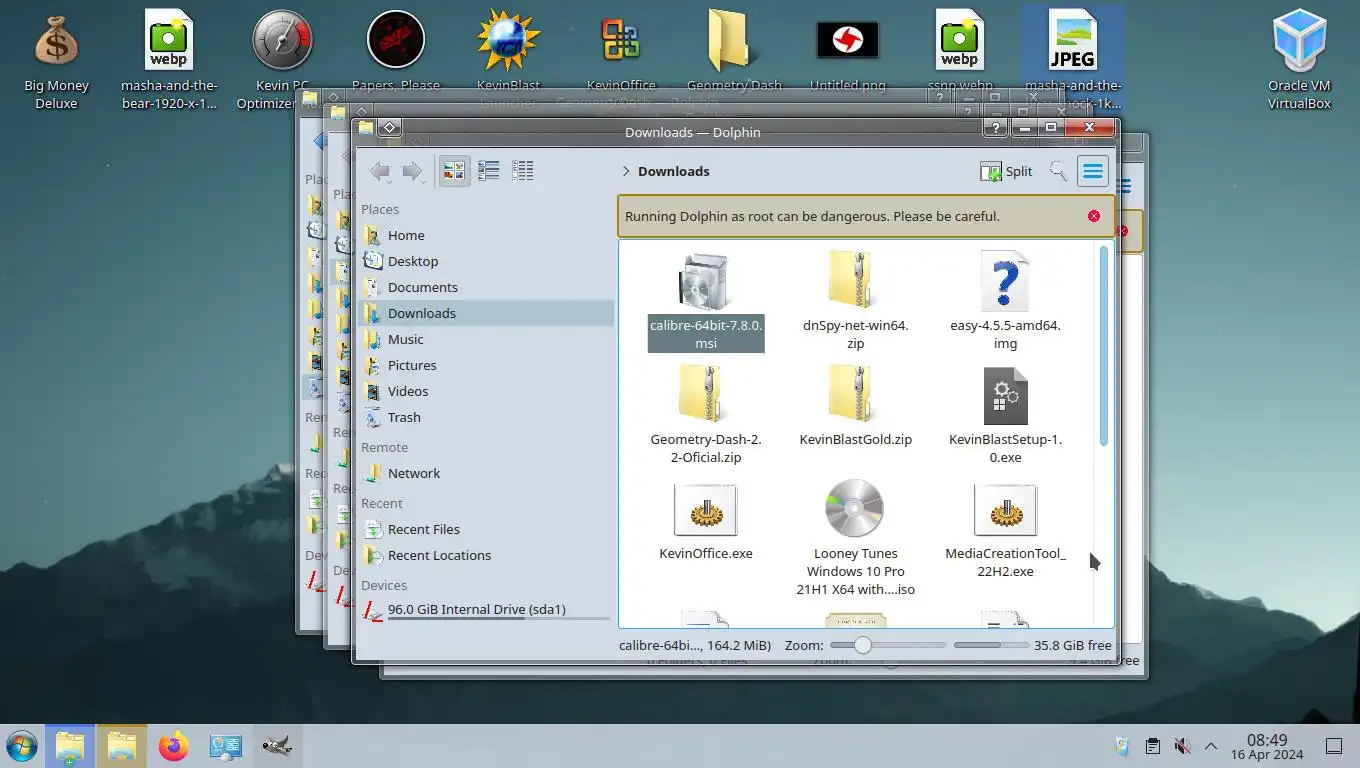1360x768 pixels.
Task: Select the masha JPEG desktop file
Action: point(1073,60)
